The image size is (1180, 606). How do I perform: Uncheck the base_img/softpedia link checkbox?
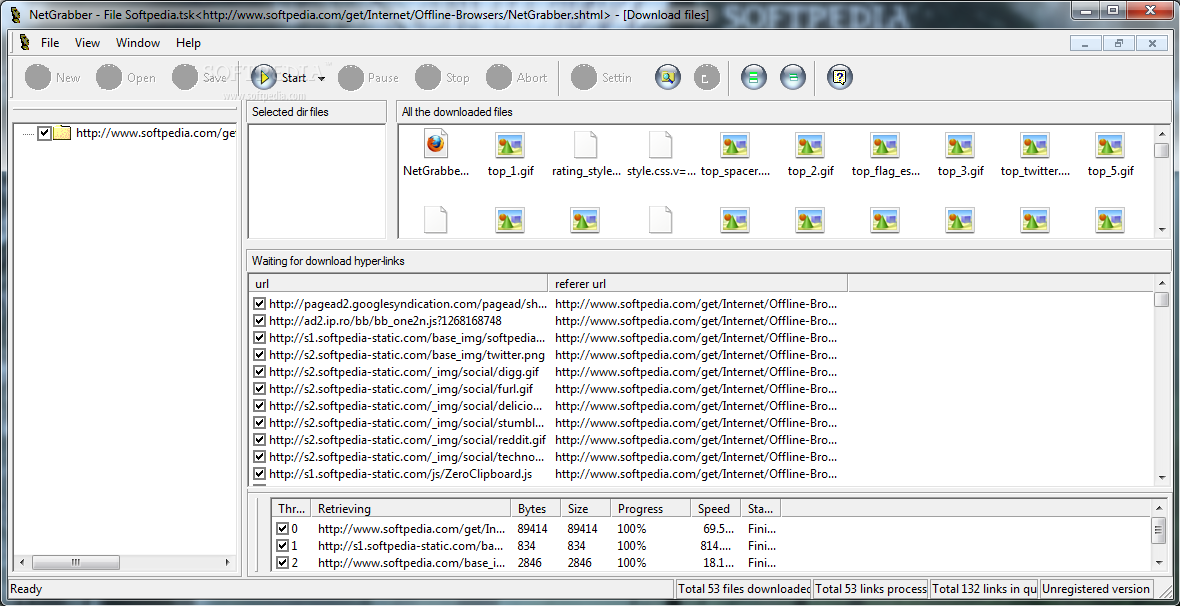click(x=260, y=338)
